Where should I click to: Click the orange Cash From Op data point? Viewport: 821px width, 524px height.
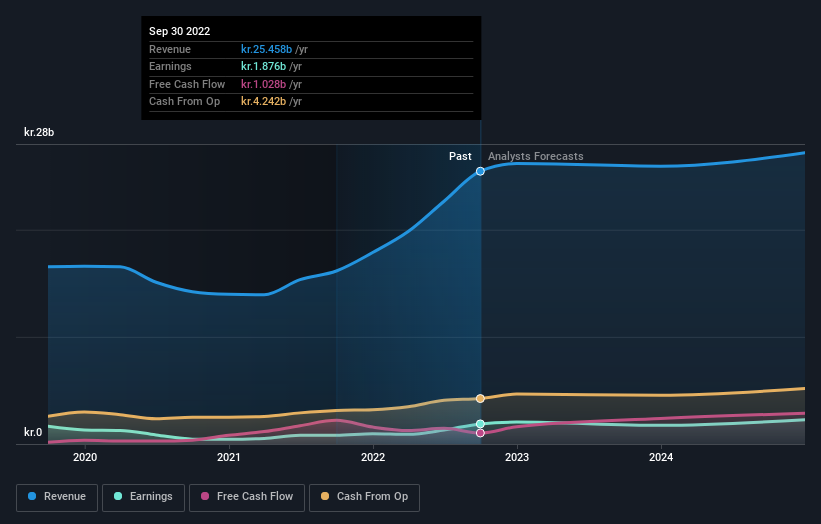(480, 398)
